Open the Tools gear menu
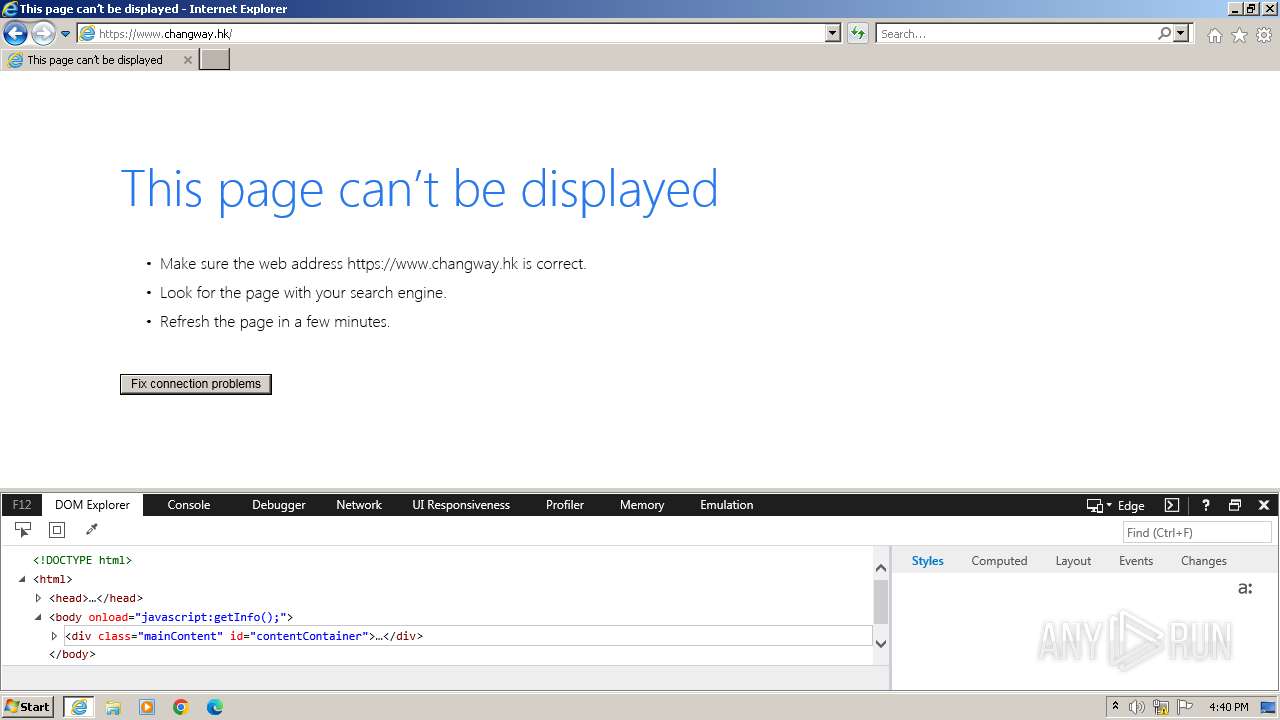This screenshot has height=720, width=1280. pyautogui.click(x=1264, y=35)
